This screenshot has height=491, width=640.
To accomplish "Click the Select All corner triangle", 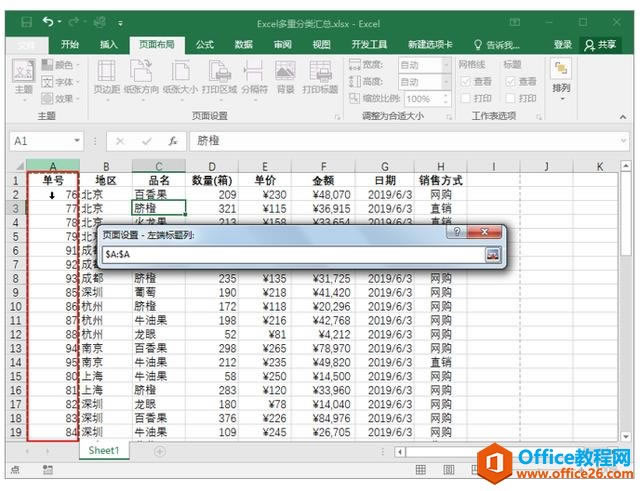I will [x=19, y=166].
